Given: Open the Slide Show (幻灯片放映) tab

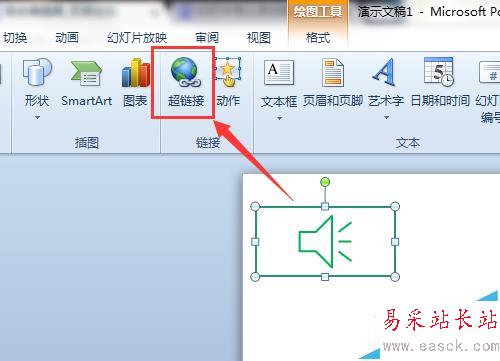Looking at the screenshot, I should click(137, 38).
